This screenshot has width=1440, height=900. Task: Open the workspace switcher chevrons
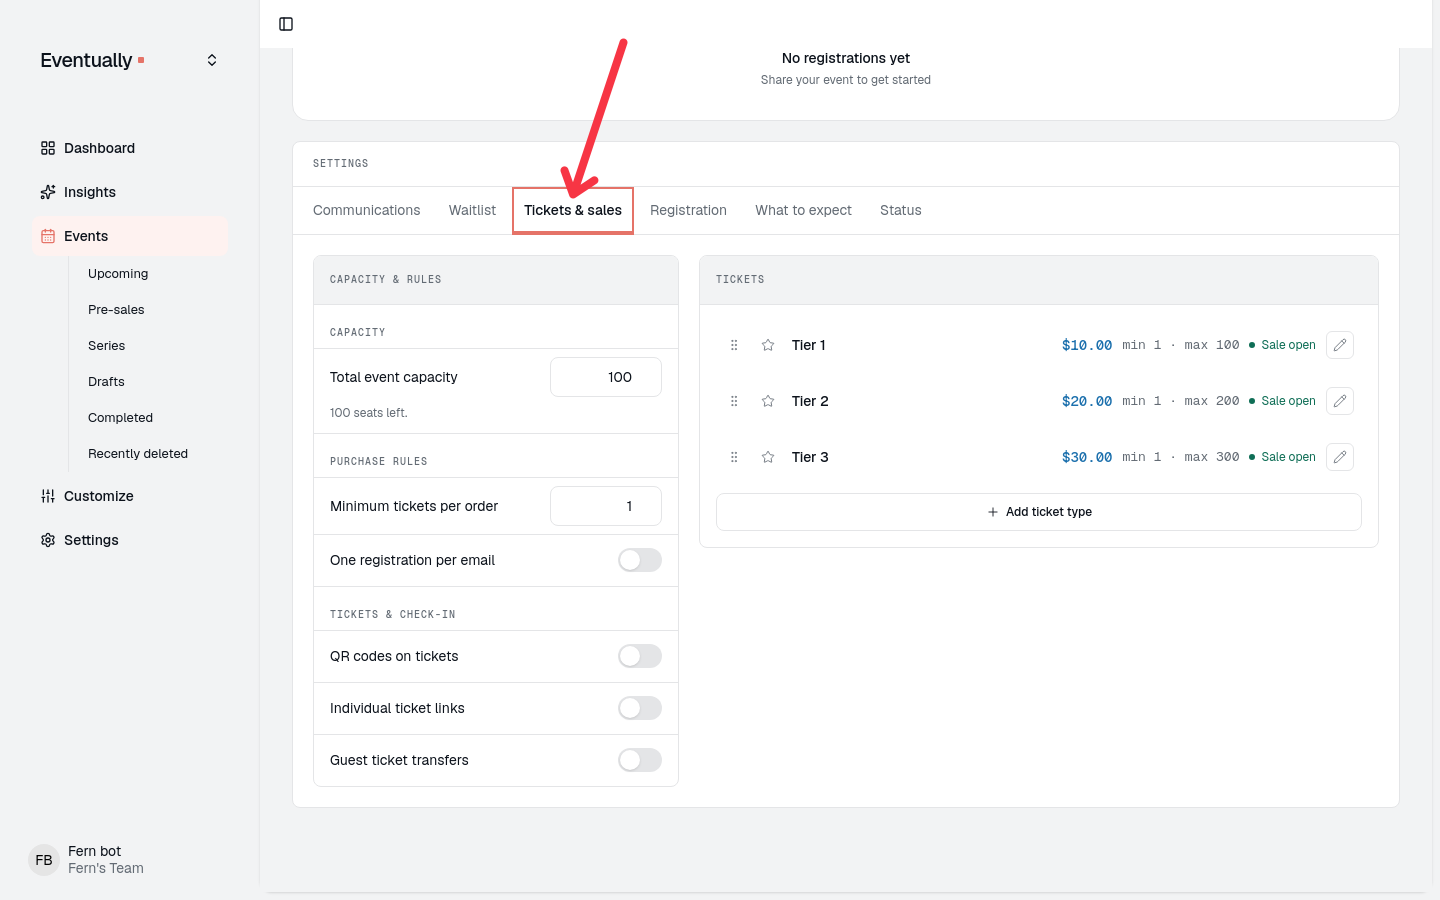click(x=212, y=60)
